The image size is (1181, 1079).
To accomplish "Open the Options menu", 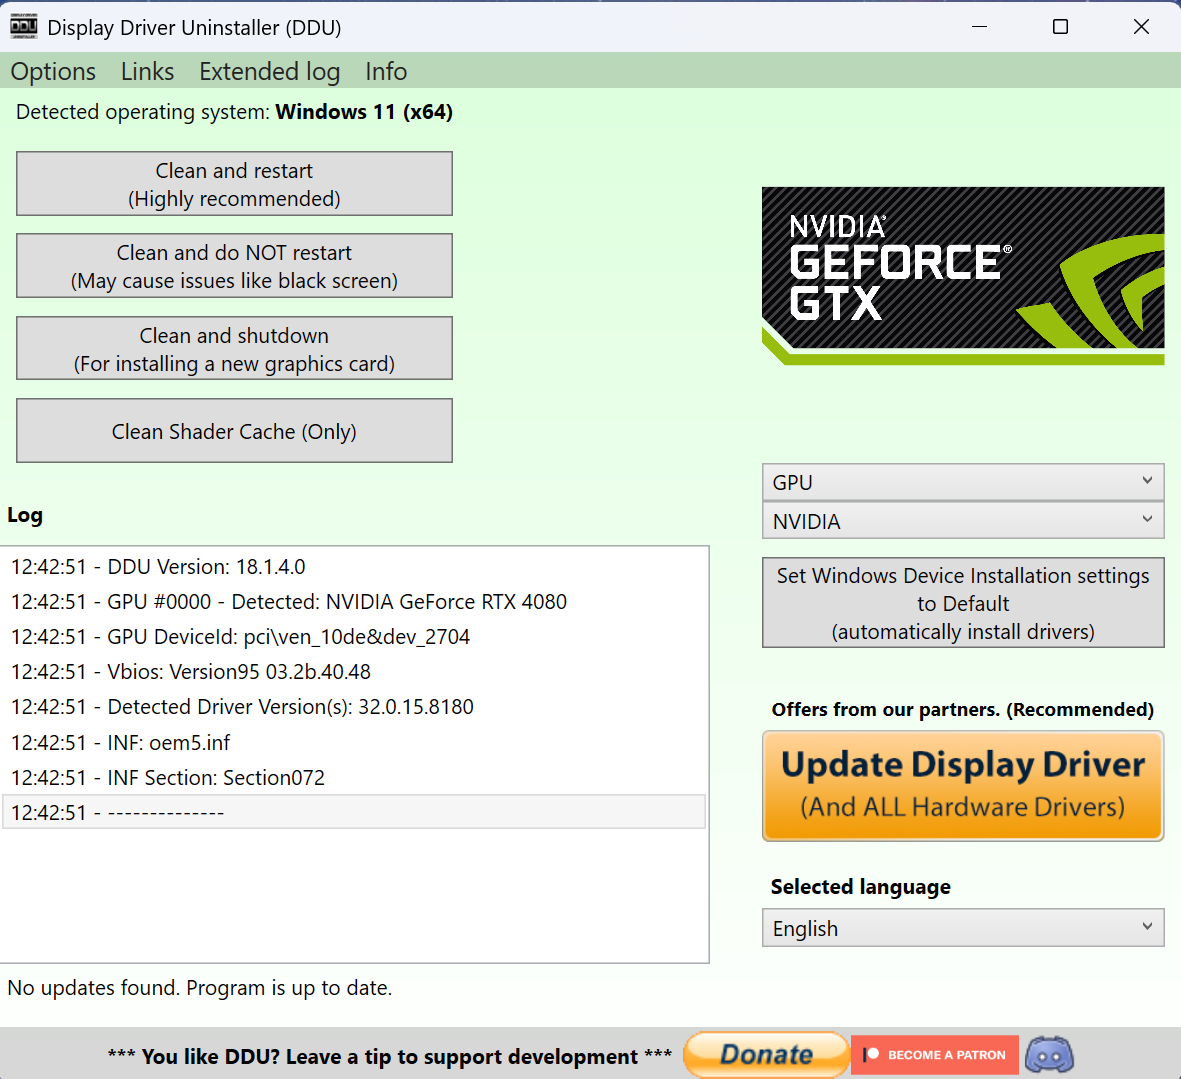I will 53,71.
